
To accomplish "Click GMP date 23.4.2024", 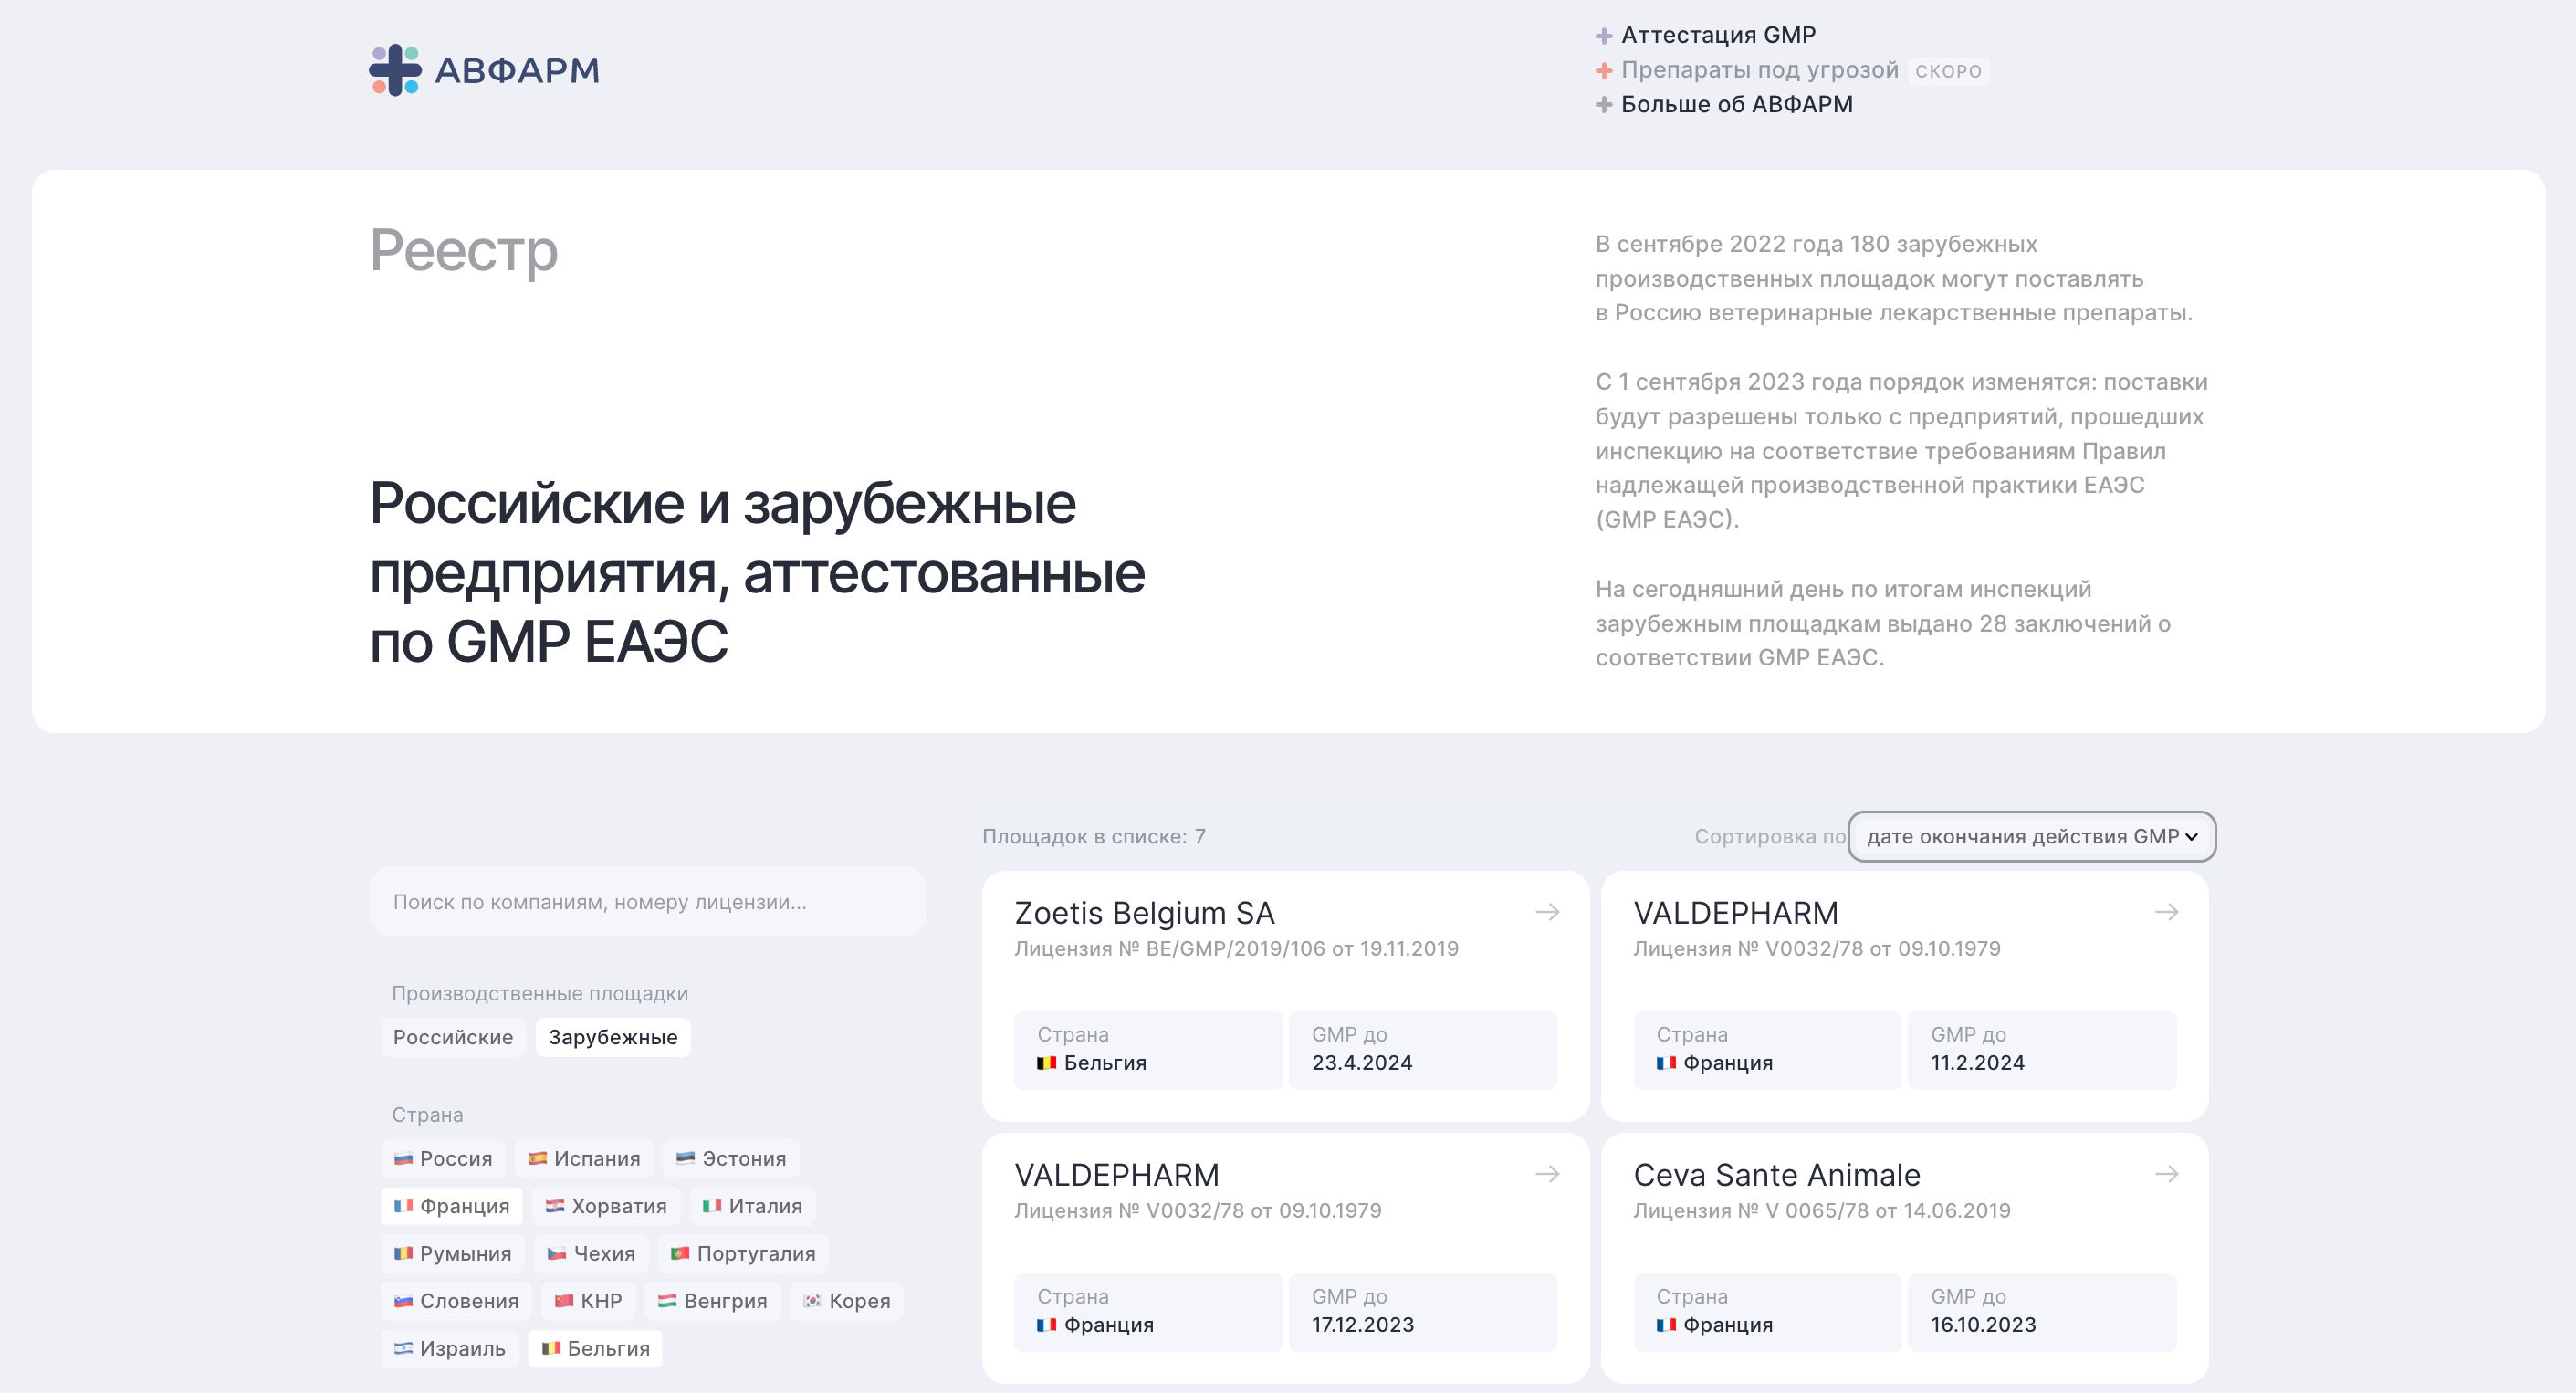I will point(1362,1063).
